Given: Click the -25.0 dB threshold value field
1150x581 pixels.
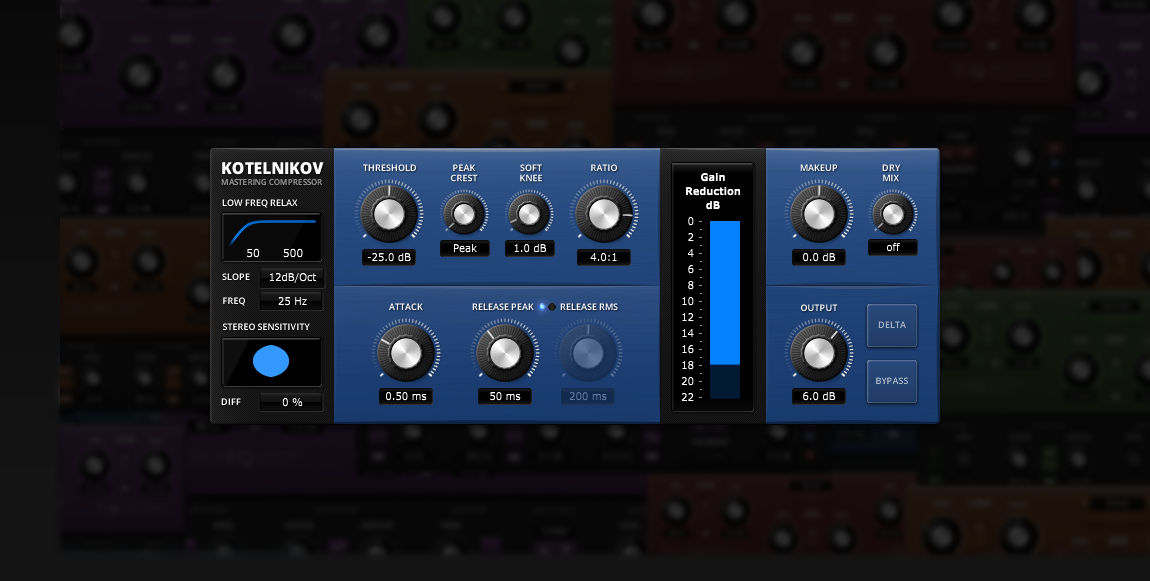Looking at the screenshot, I should click(389, 257).
